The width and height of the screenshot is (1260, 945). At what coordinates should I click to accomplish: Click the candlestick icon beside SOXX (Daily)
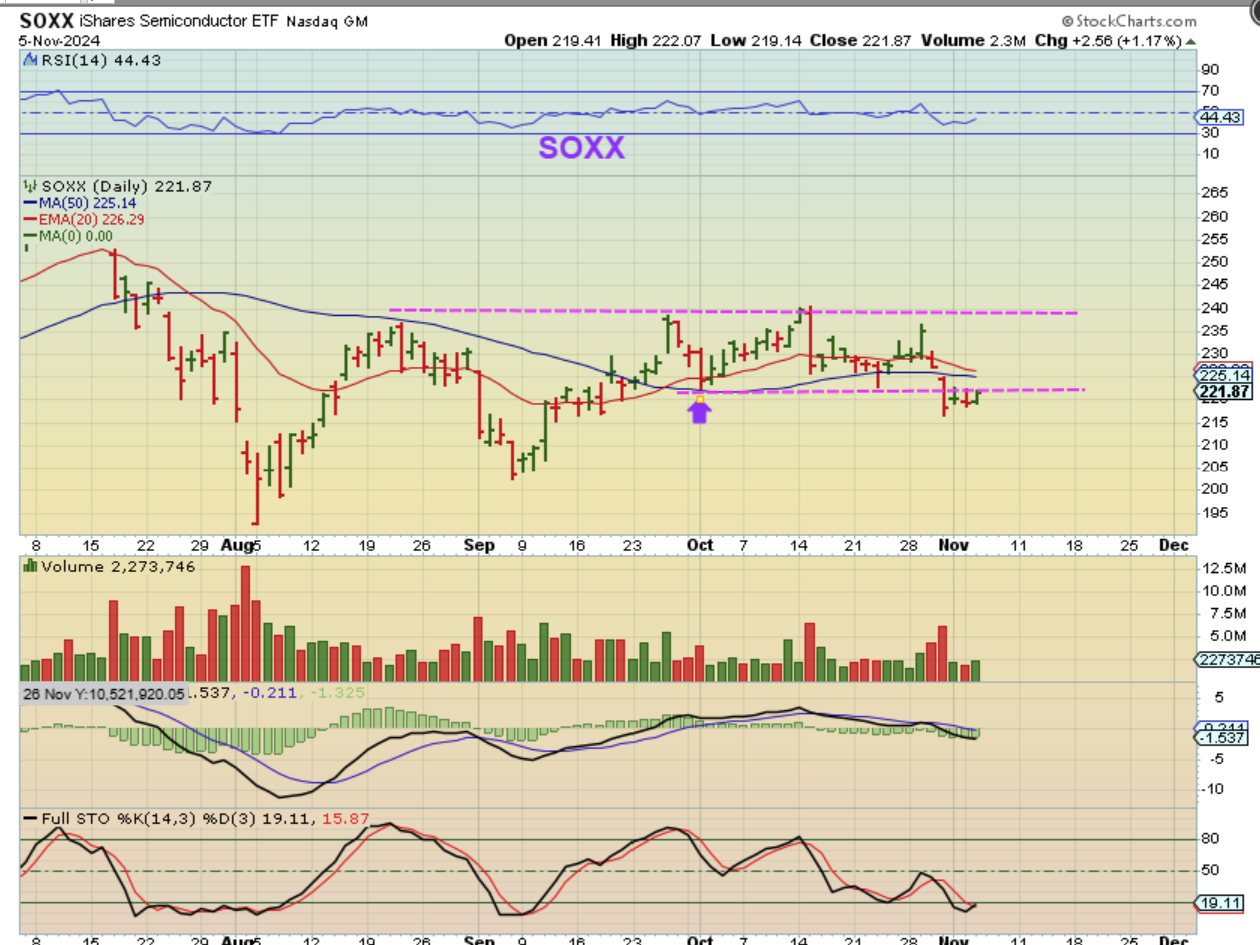pyautogui.click(x=29, y=186)
